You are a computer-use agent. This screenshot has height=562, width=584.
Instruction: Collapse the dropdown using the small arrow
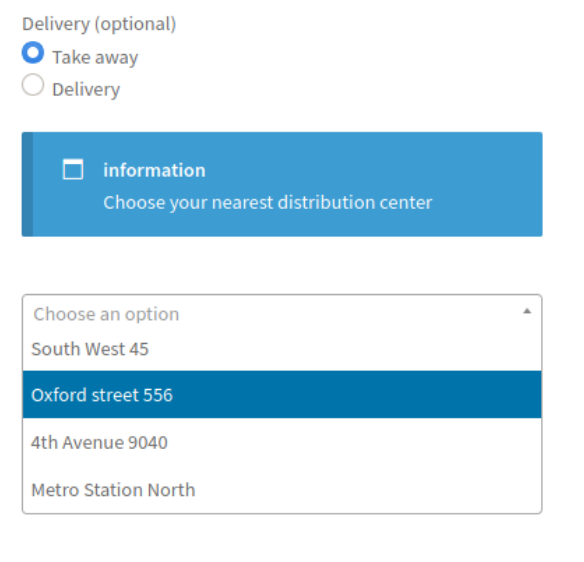[x=527, y=311]
